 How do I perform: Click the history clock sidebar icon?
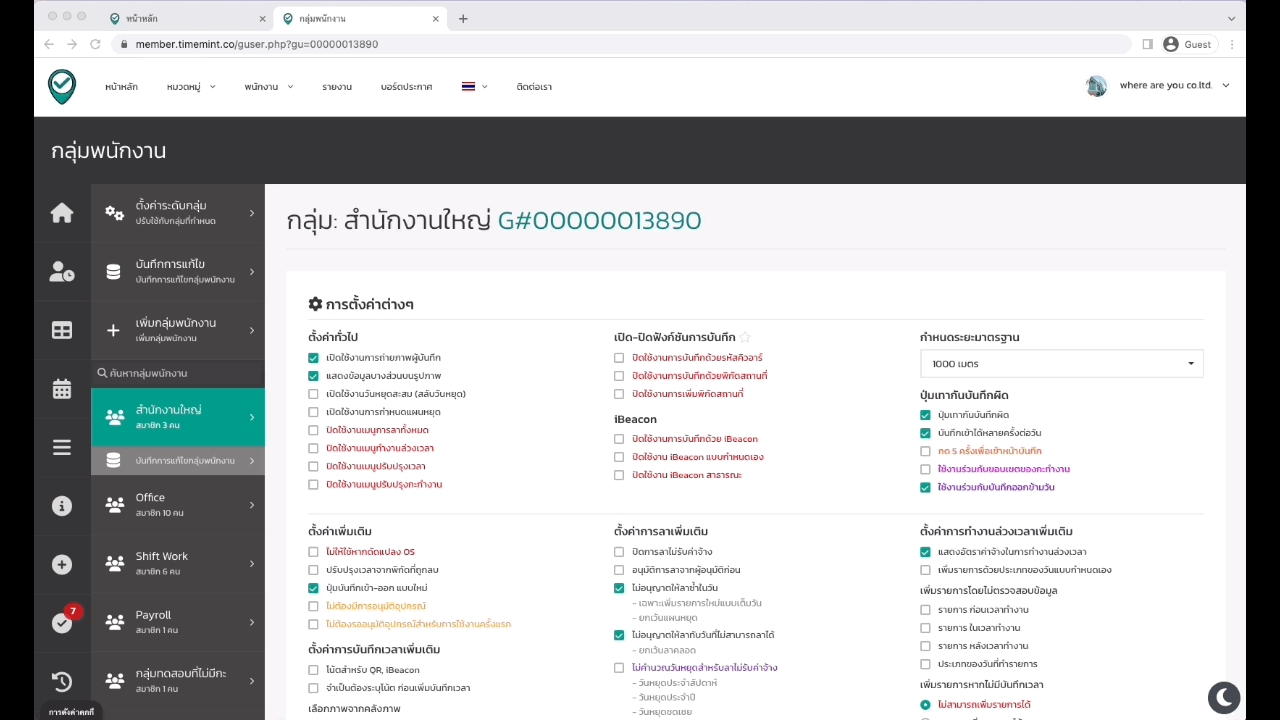click(x=62, y=682)
